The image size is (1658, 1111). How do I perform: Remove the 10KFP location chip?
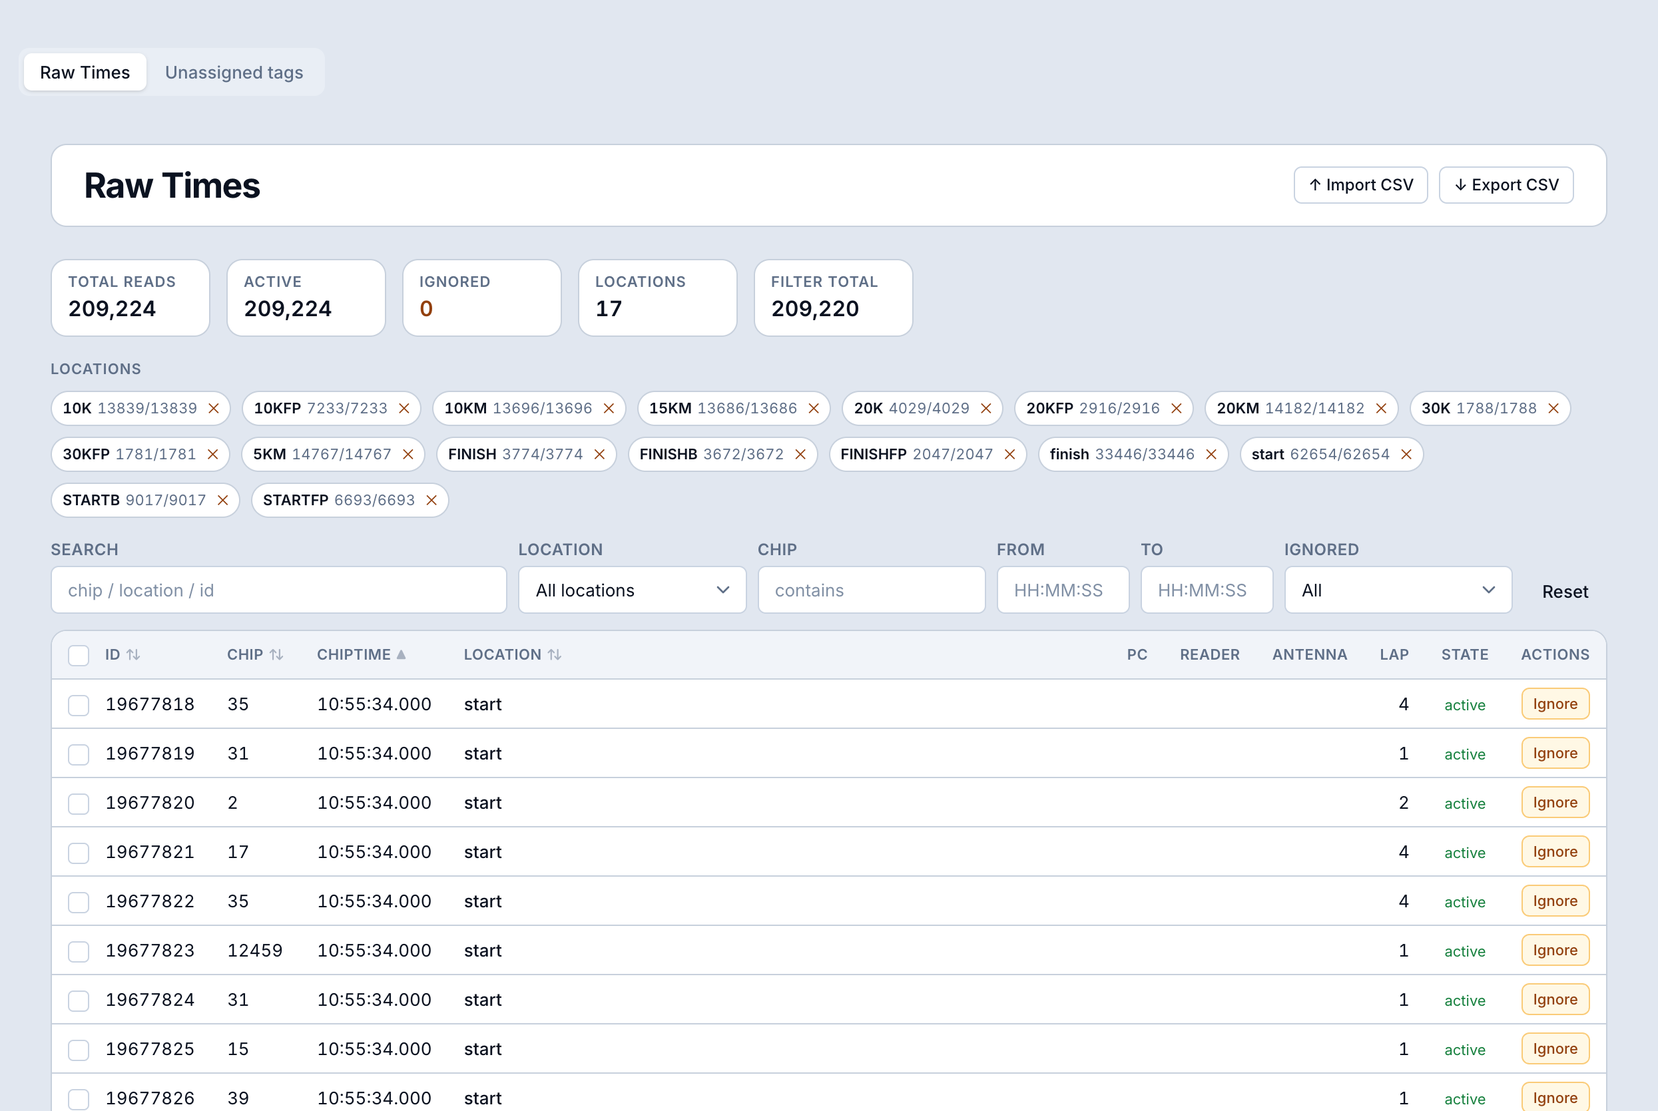[x=404, y=408]
